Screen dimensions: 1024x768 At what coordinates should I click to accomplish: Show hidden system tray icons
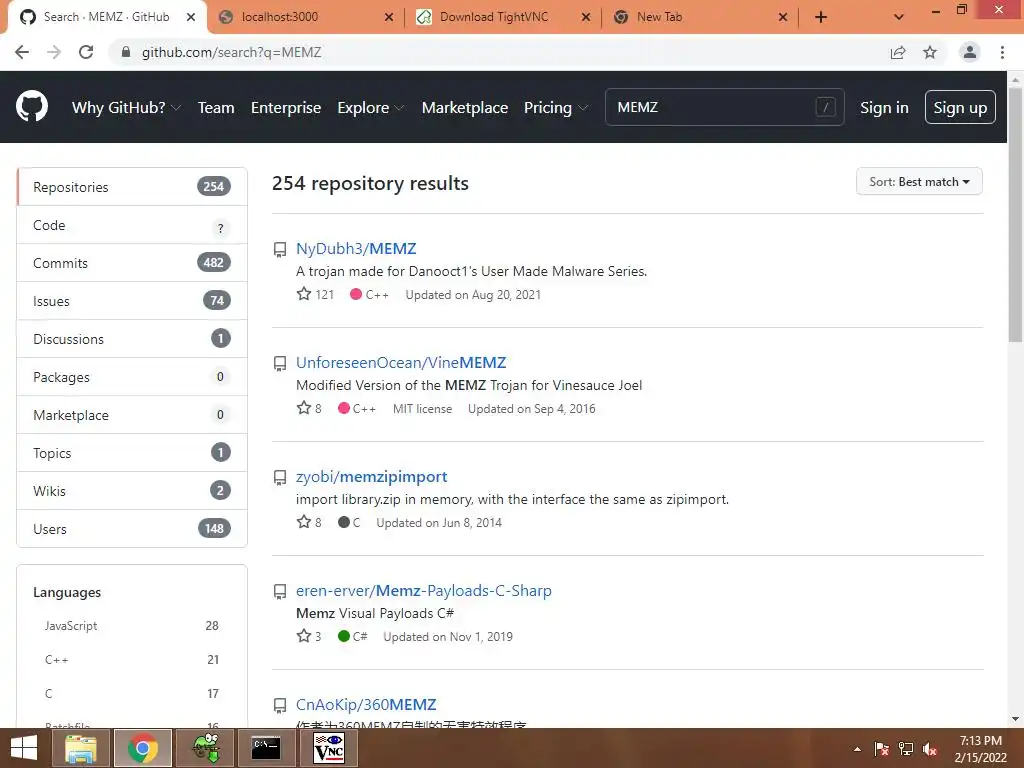pos(857,749)
